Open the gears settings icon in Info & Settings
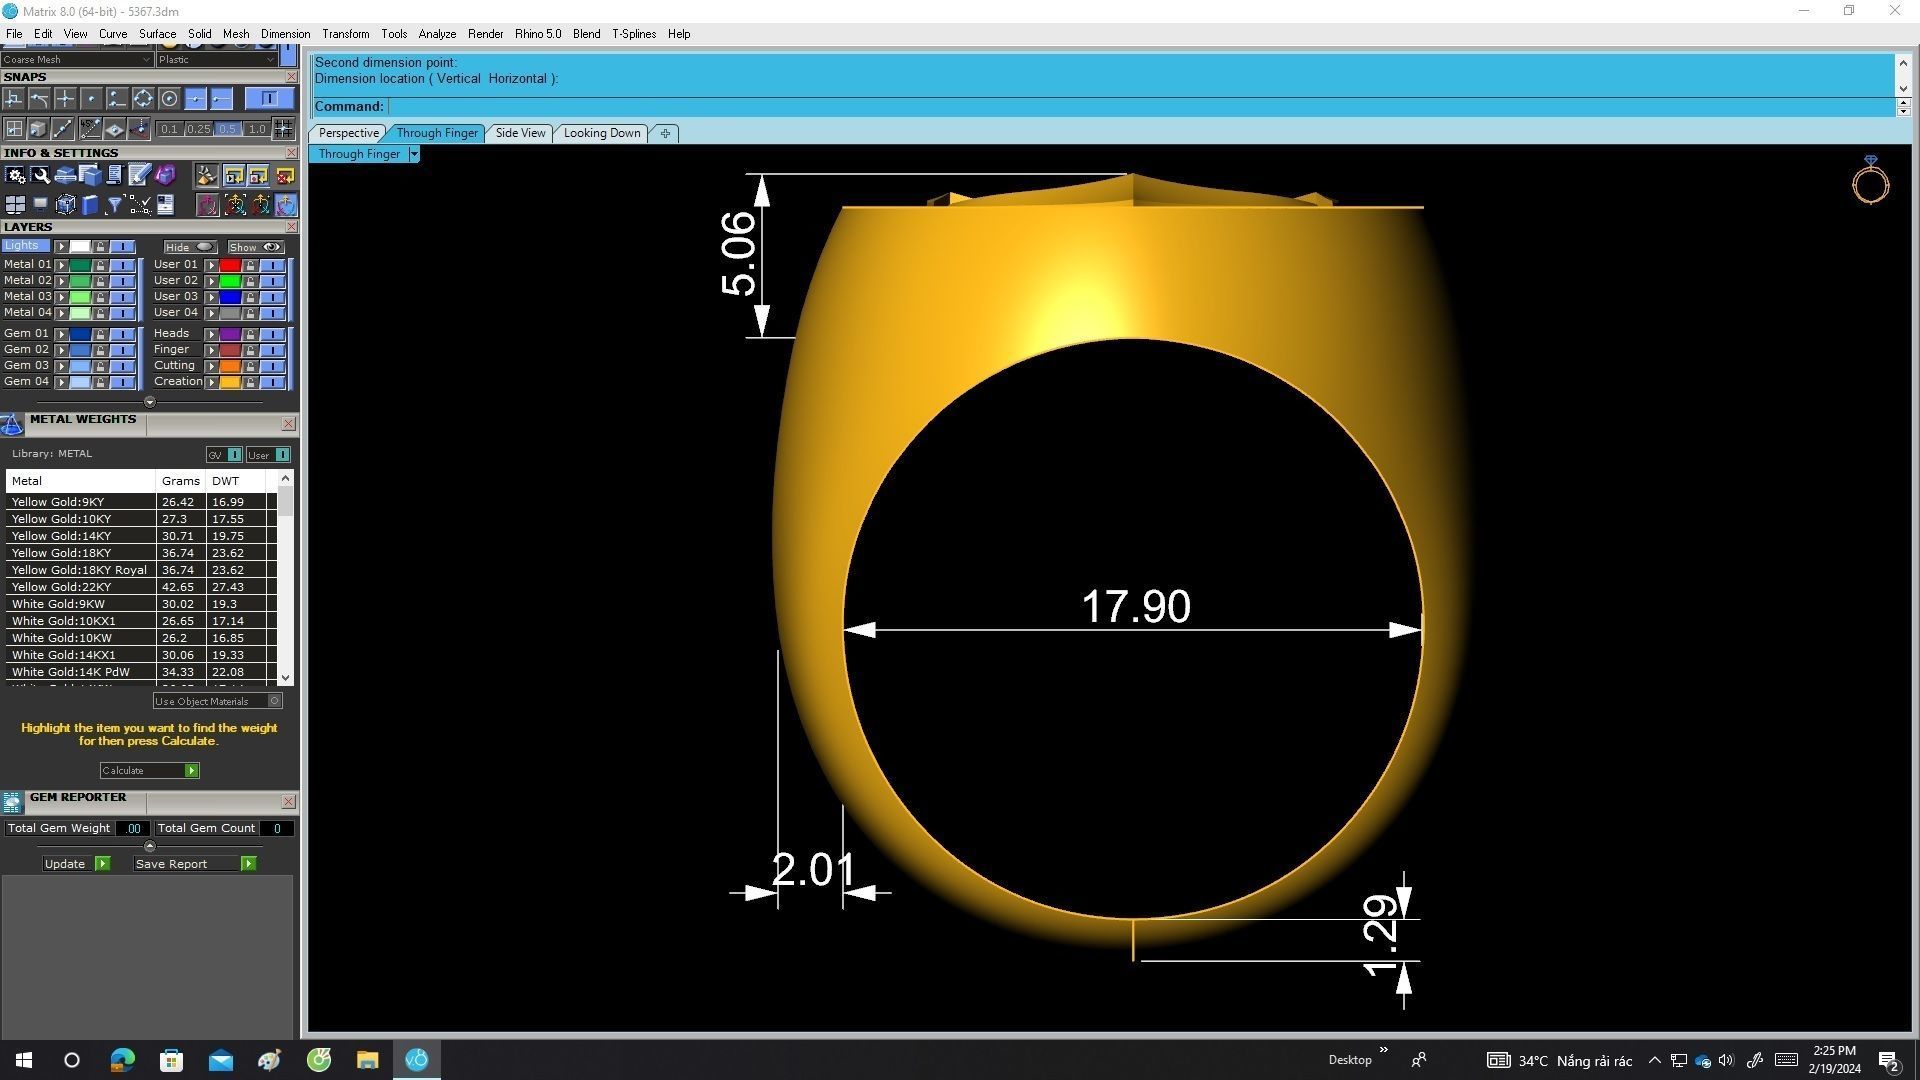Viewport: 1920px width, 1080px height. click(15, 176)
